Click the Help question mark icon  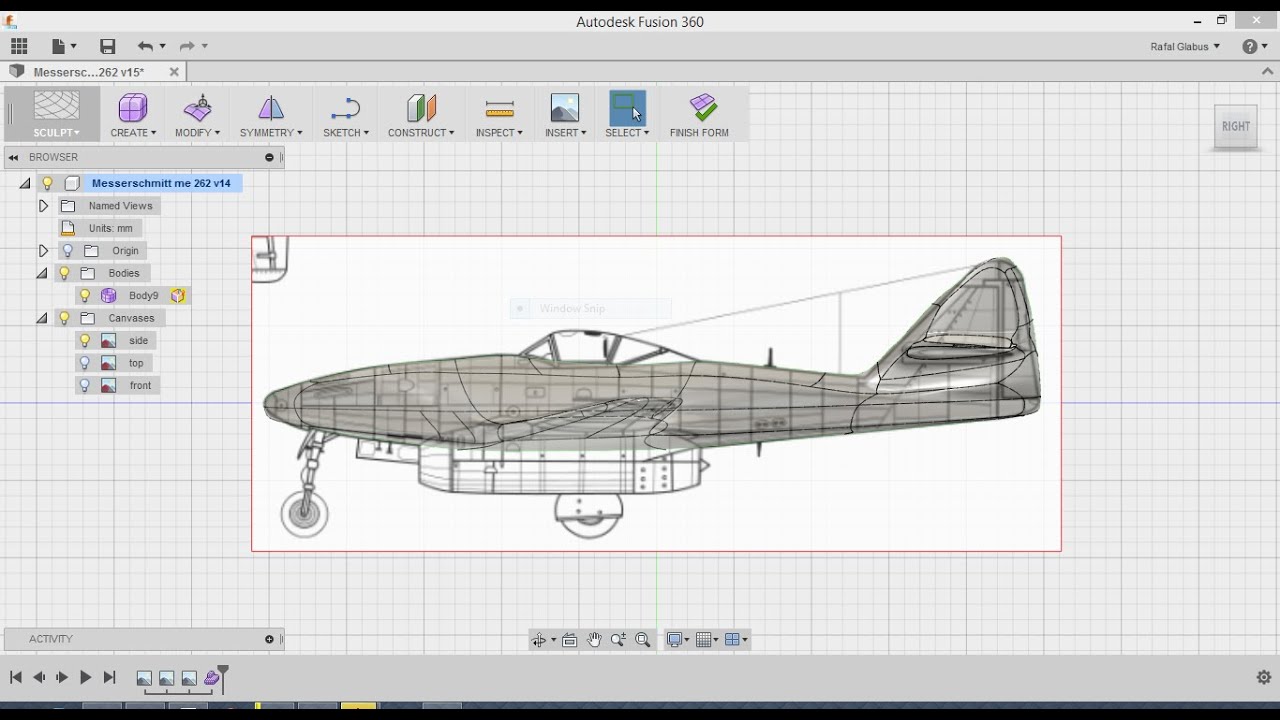1249,46
